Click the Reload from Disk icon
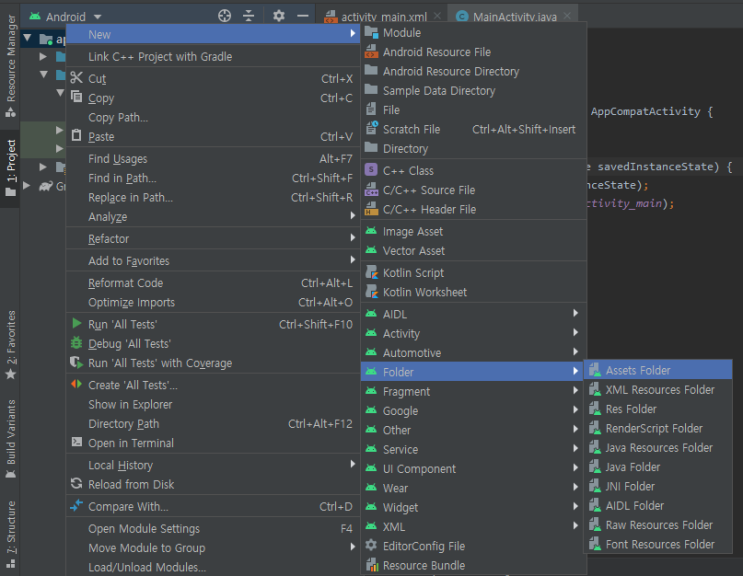The height and width of the screenshot is (576, 743). click(x=77, y=484)
